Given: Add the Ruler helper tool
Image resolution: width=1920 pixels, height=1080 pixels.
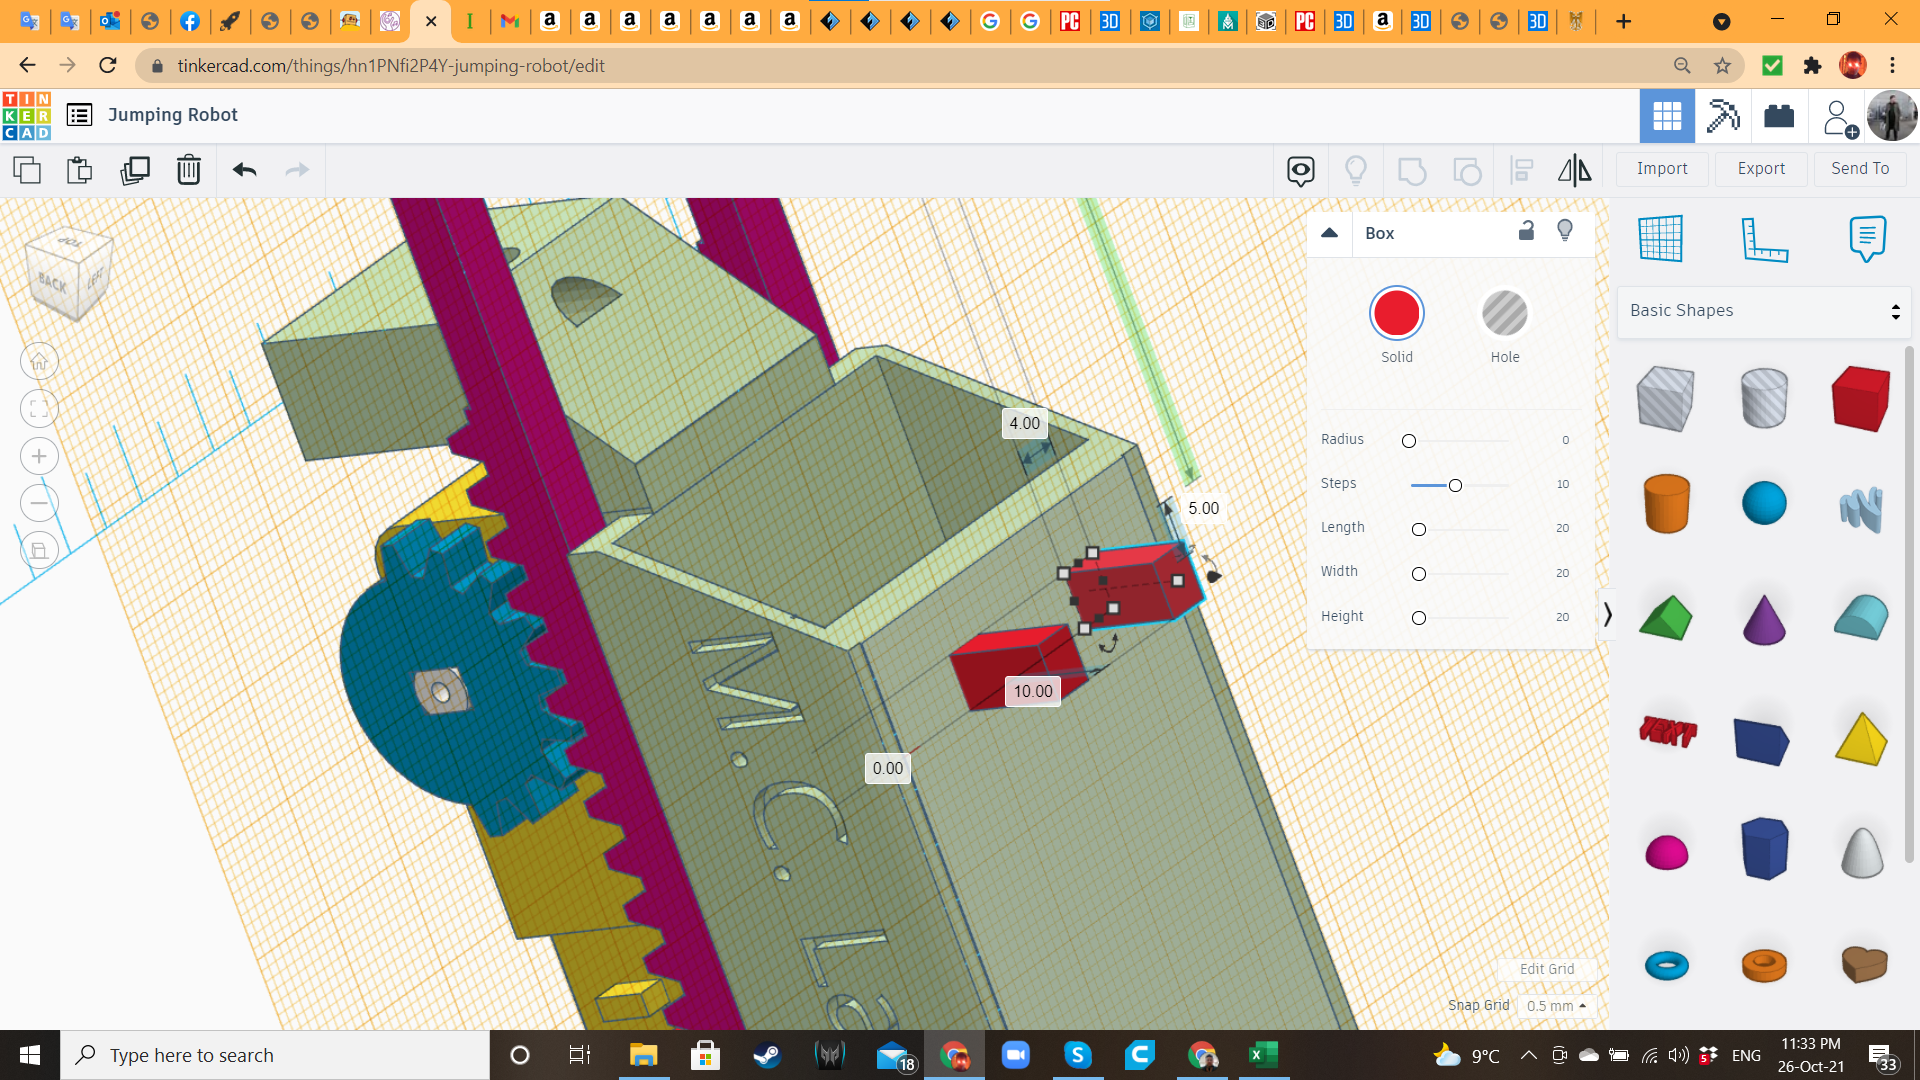Looking at the screenshot, I should (1764, 239).
